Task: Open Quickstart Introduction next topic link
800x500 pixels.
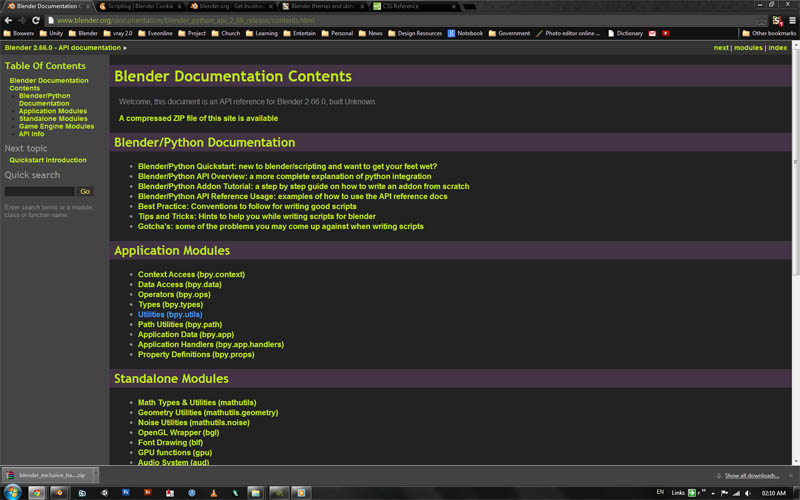Action: 48,160
